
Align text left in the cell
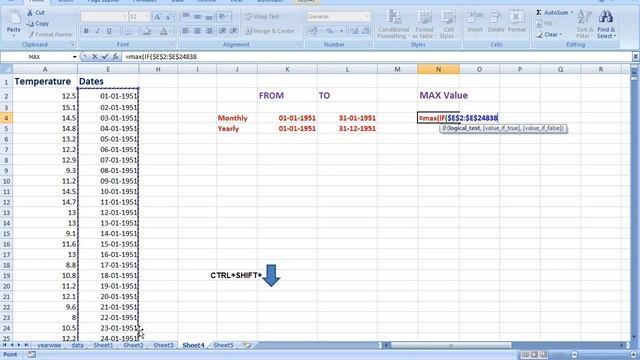tap(186, 31)
